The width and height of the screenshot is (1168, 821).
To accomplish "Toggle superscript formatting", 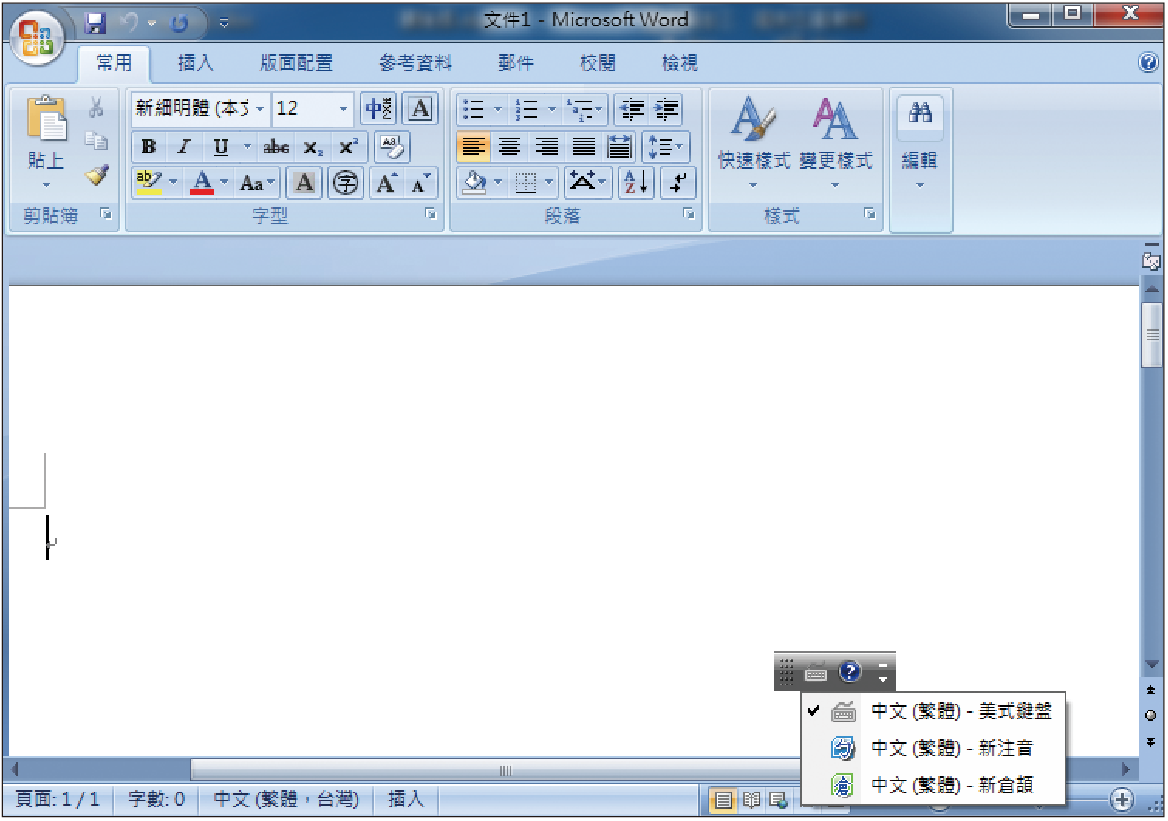I will [x=348, y=147].
